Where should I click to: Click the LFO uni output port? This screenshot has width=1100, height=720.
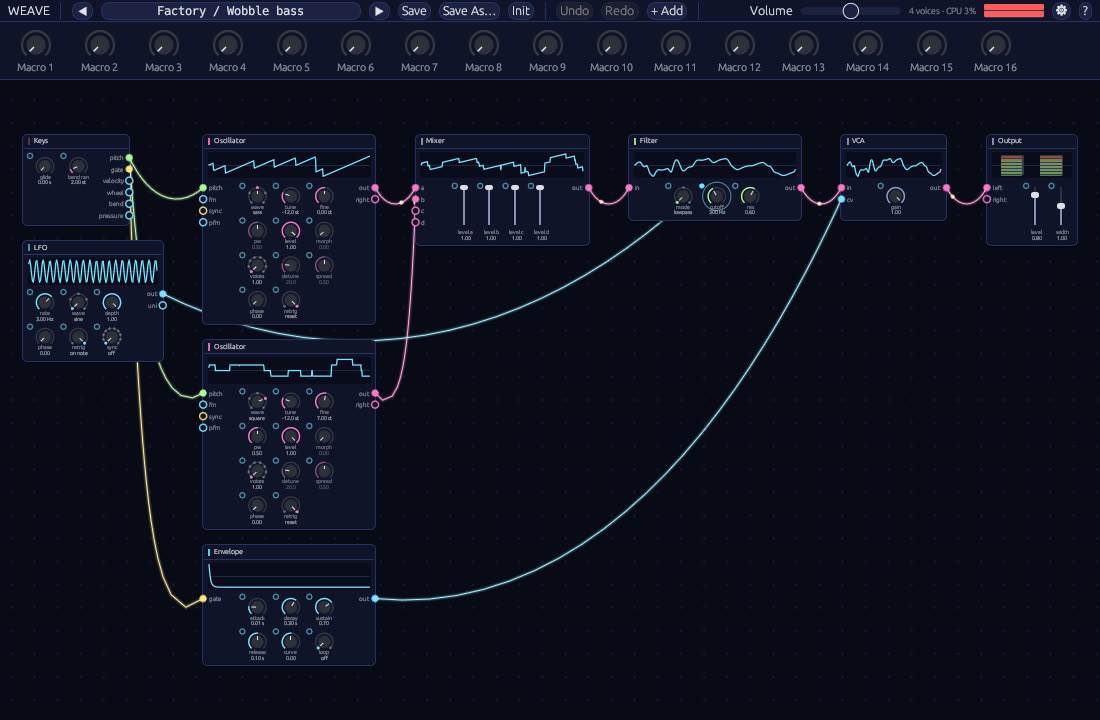pos(163,306)
